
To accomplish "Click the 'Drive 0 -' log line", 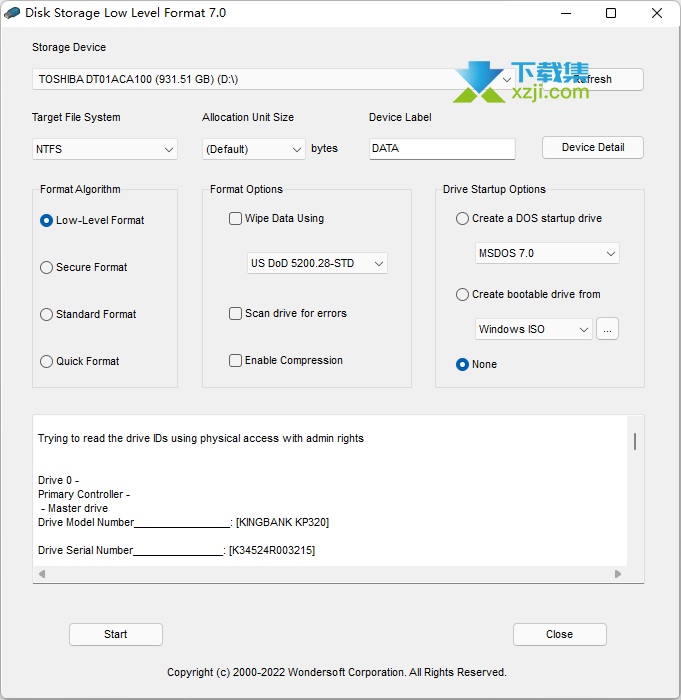I will [58, 480].
